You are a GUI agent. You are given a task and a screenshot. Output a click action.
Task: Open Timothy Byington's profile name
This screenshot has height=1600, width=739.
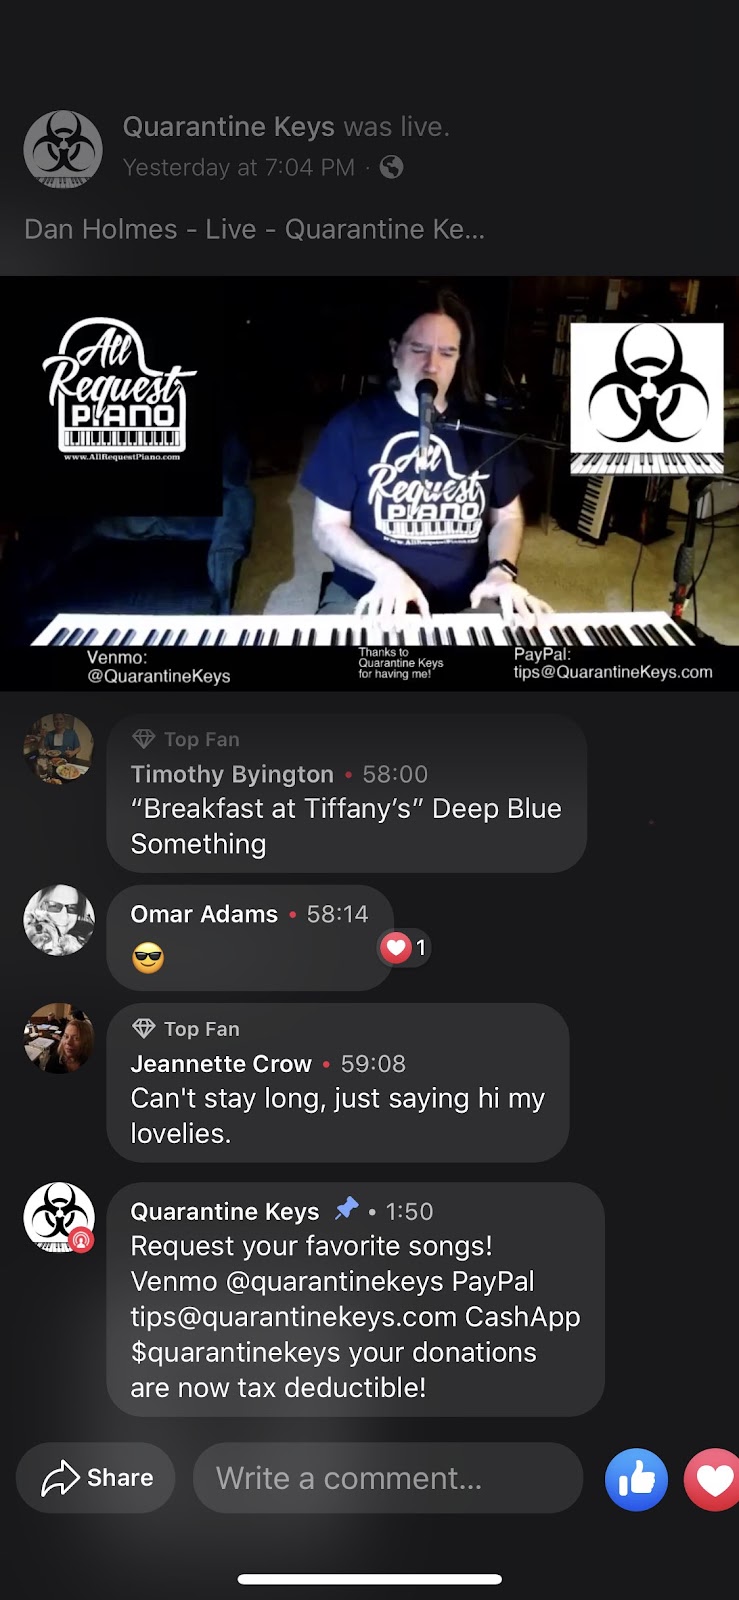232,774
